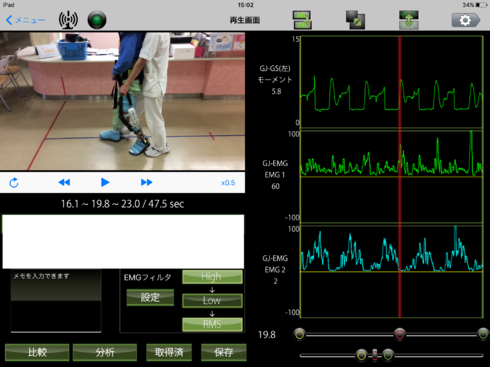Play the recorded video

coord(105,182)
